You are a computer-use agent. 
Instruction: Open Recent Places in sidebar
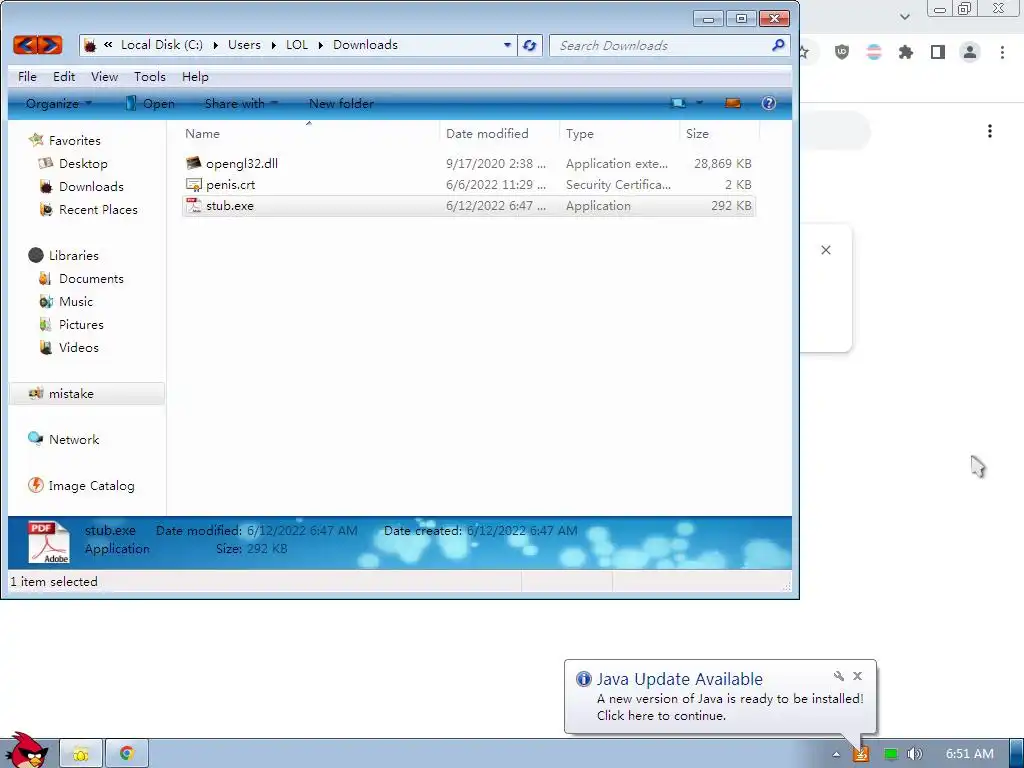[98, 210]
